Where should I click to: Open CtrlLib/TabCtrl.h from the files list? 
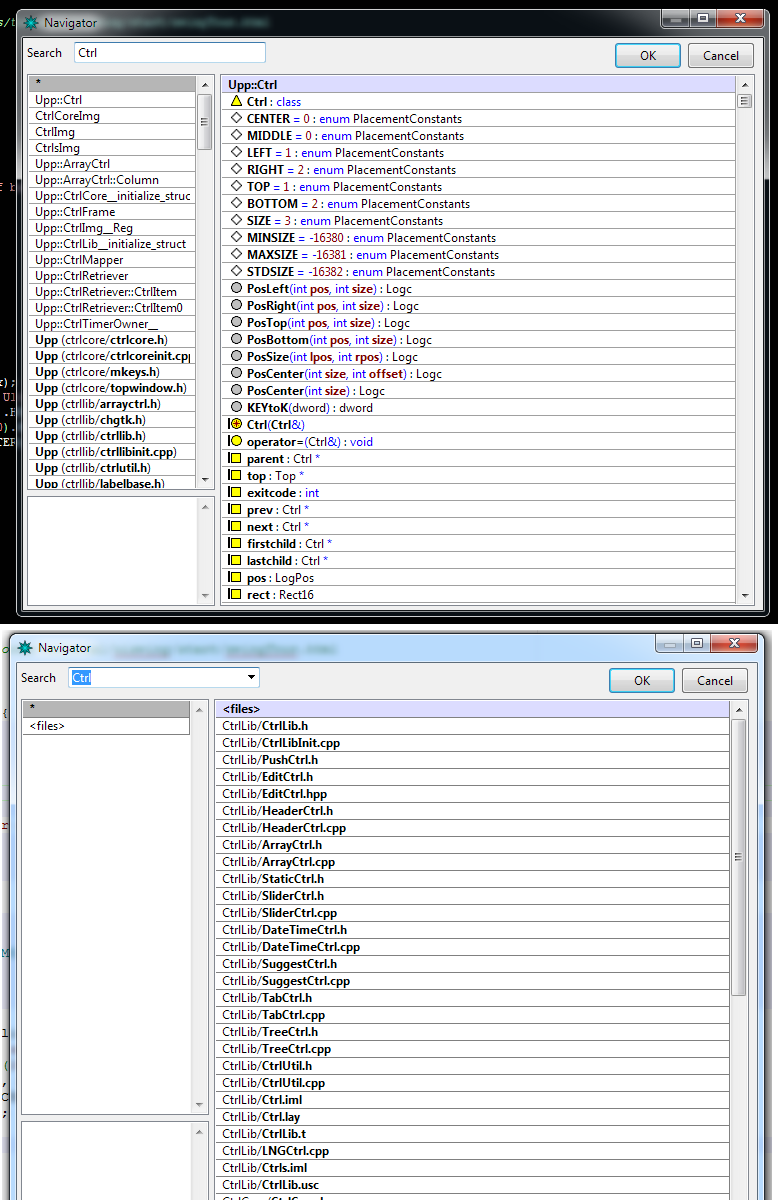[267, 998]
